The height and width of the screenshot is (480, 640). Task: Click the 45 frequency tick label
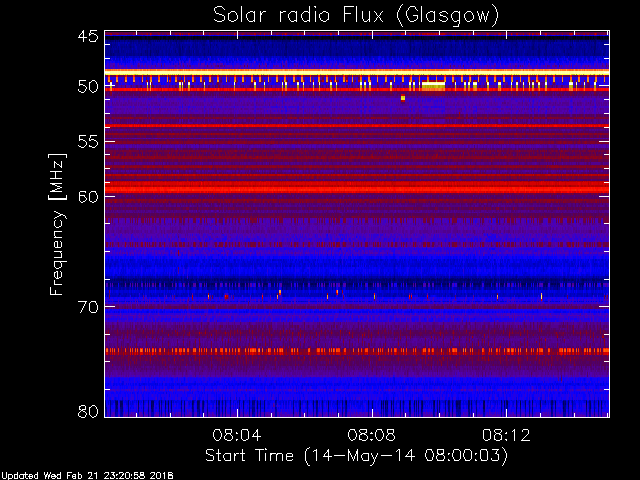click(88, 37)
